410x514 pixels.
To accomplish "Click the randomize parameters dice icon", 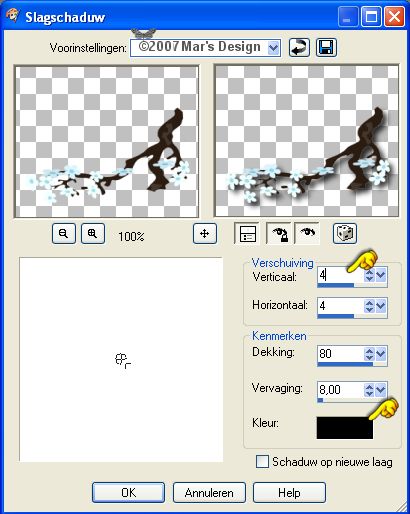I will tap(345, 233).
